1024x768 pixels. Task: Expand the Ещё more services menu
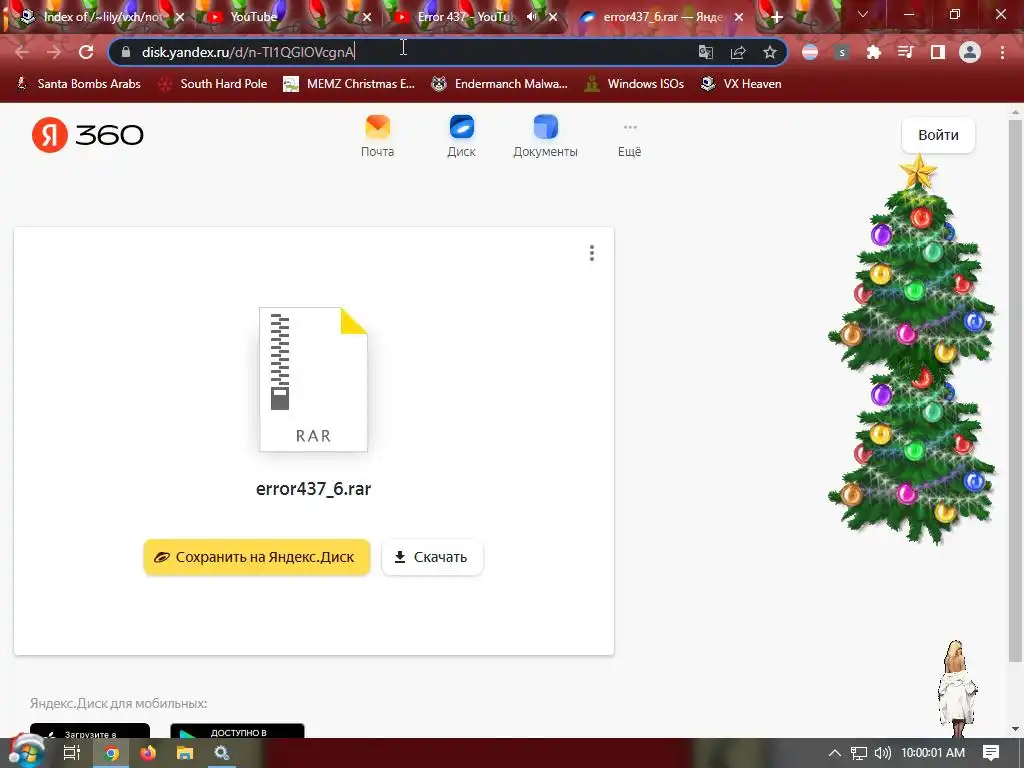click(x=630, y=140)
